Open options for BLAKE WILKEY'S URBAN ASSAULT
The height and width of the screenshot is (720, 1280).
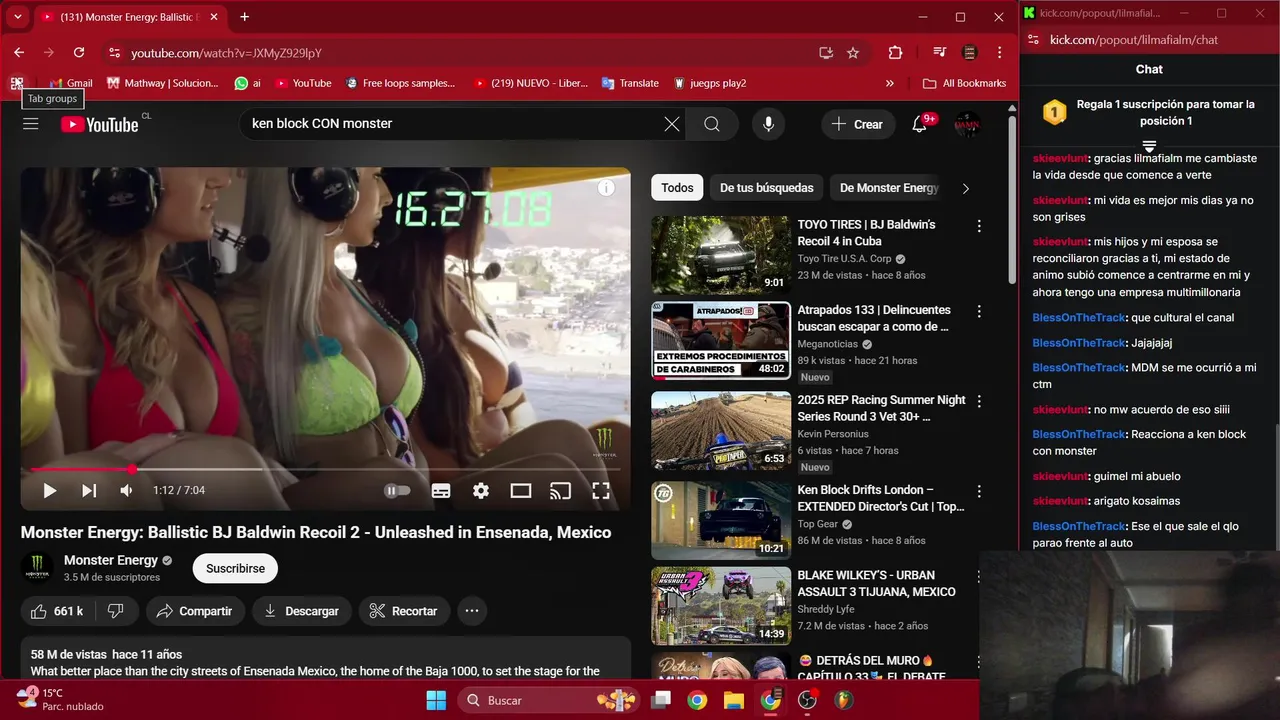979,577
